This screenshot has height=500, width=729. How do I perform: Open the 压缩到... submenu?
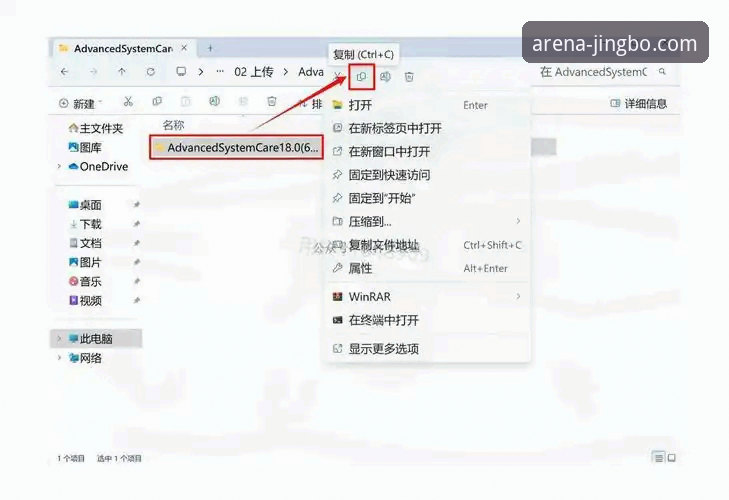tap(428, 222)
